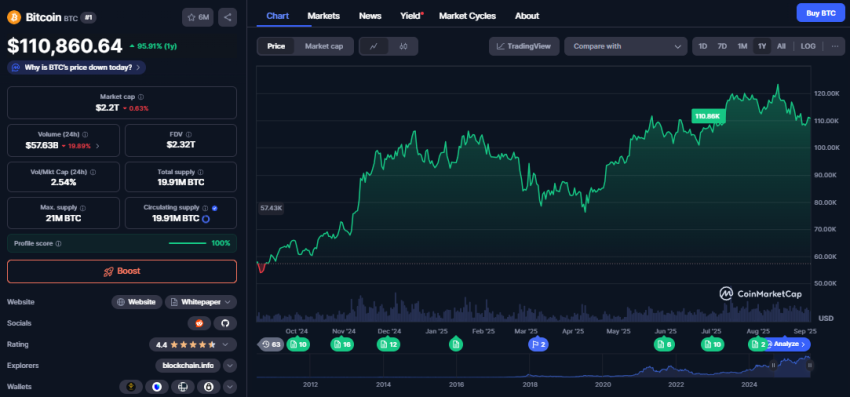Open the late-January news marker without a number

(x=456, y=344)
